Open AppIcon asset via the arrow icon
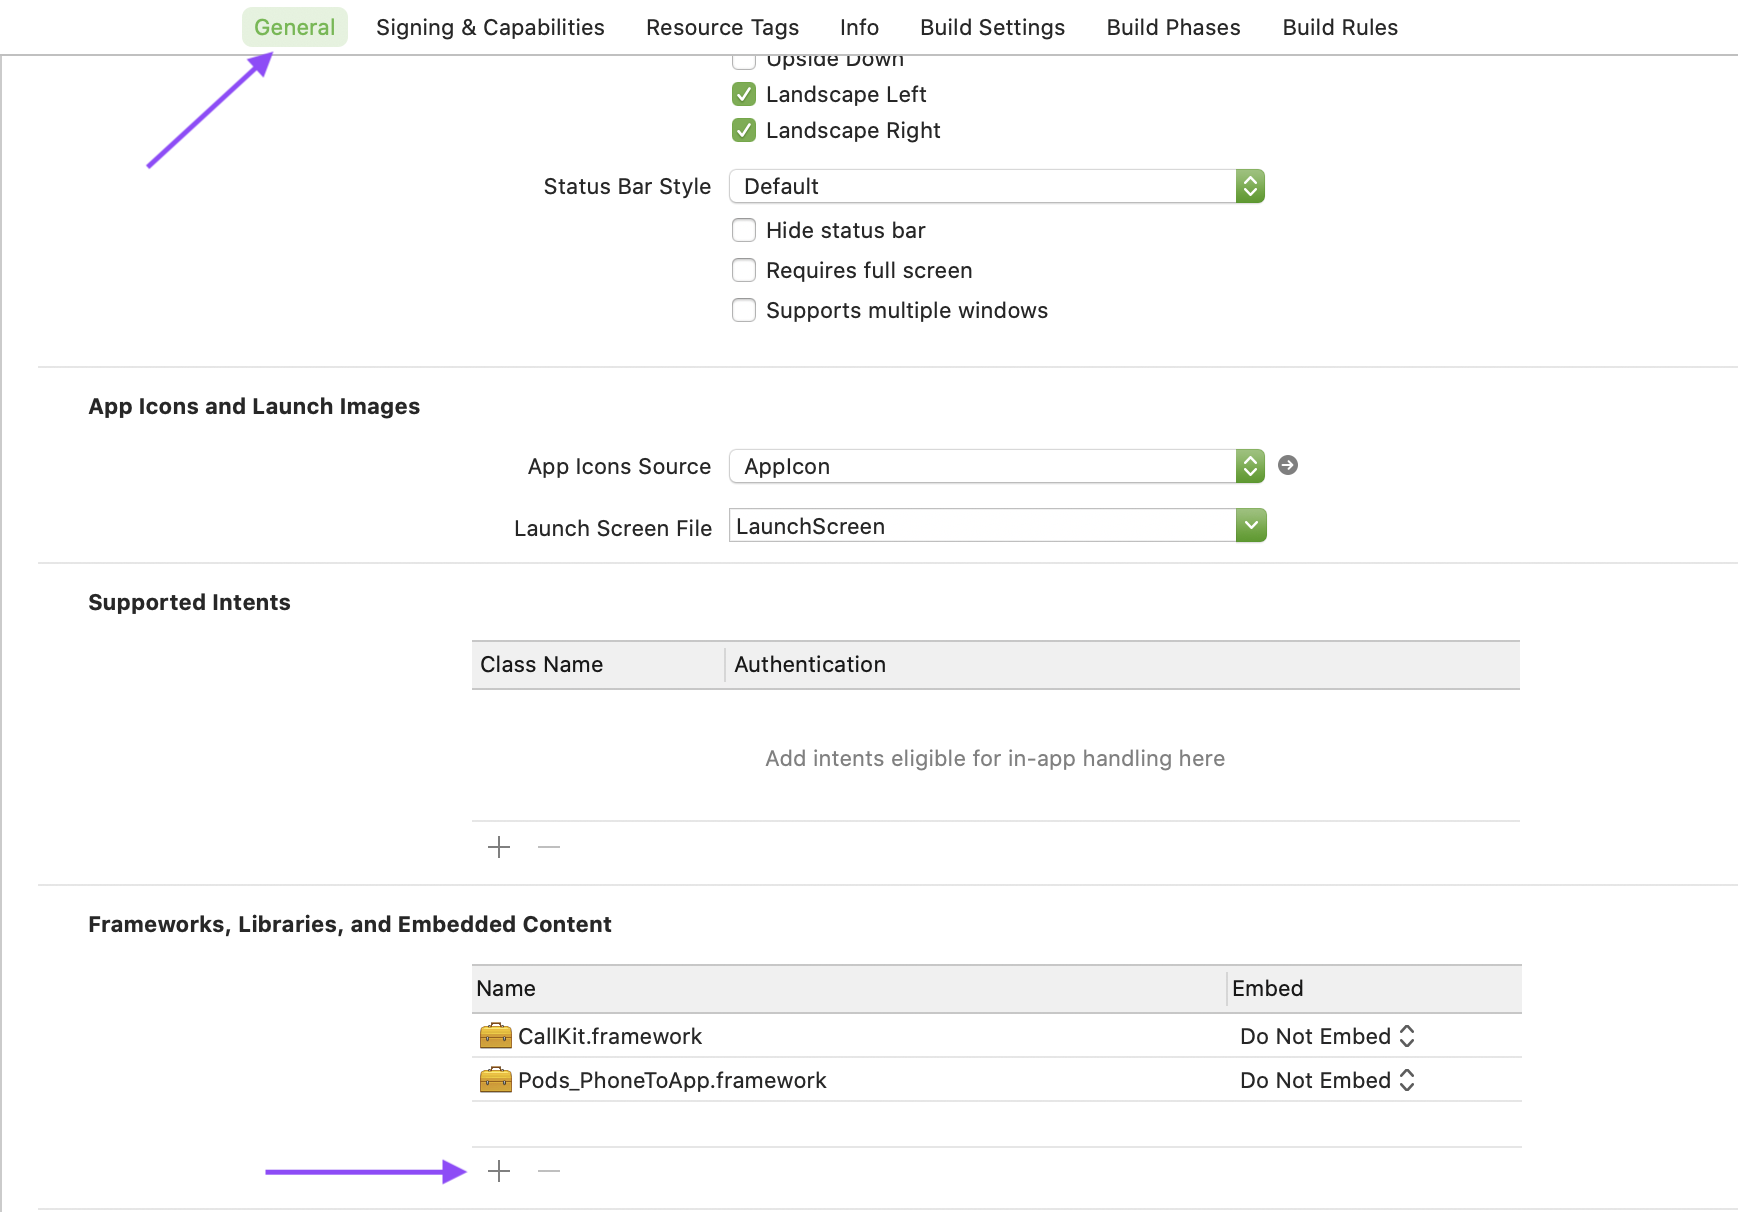Viewport: 1738px width, 1212px height. [x=1288, y=465]
